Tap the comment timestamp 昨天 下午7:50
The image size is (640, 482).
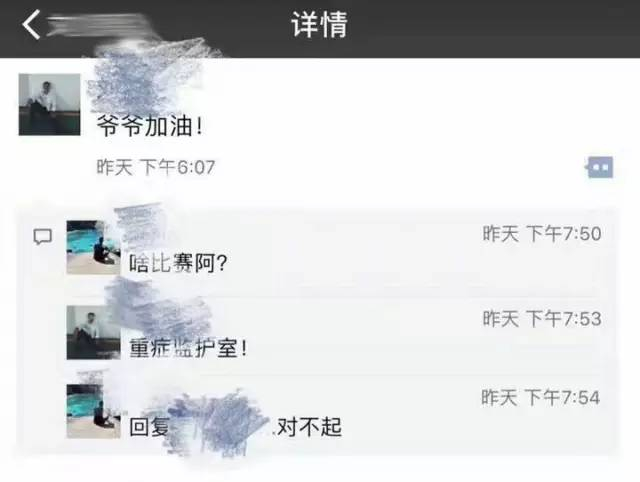(542, 234)
